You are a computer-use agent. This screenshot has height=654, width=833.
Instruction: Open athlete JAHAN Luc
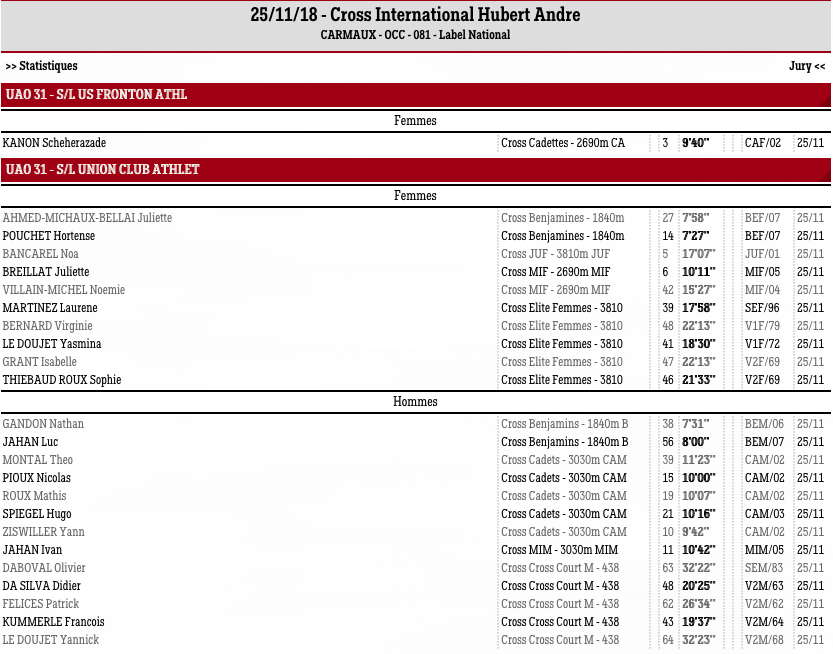(x=30, y=442)
